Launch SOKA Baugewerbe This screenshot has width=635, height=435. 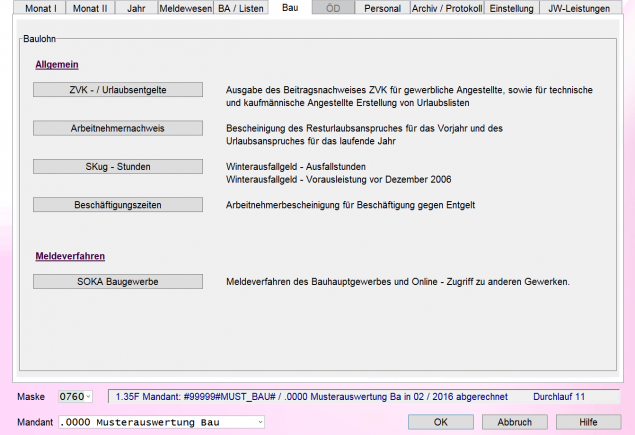(118, 281)
